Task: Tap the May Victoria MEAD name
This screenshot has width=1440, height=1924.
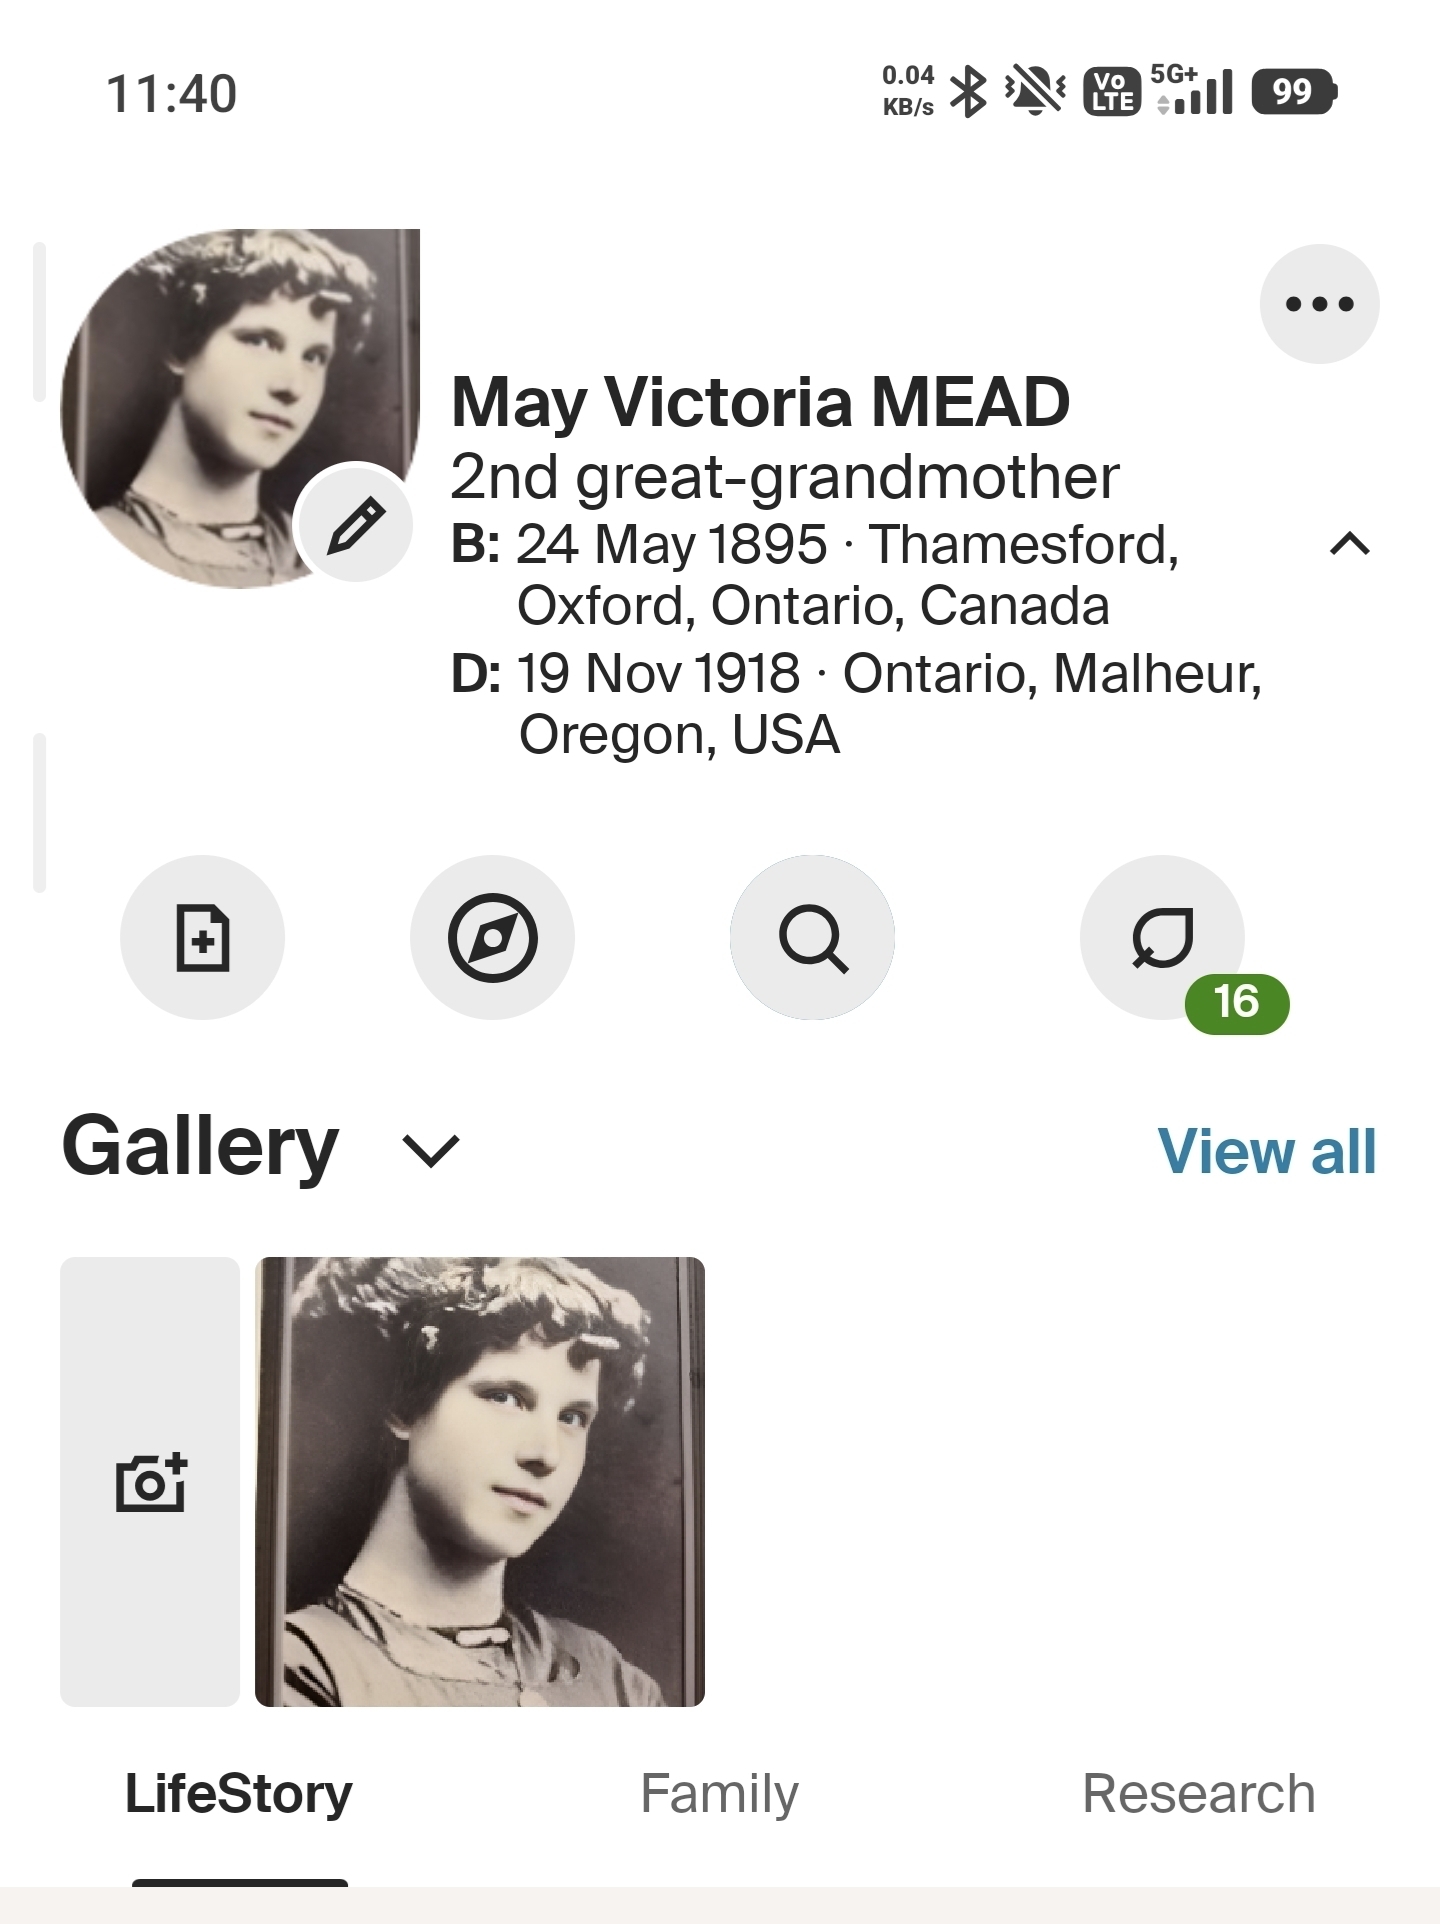Action: pos(760,402)
